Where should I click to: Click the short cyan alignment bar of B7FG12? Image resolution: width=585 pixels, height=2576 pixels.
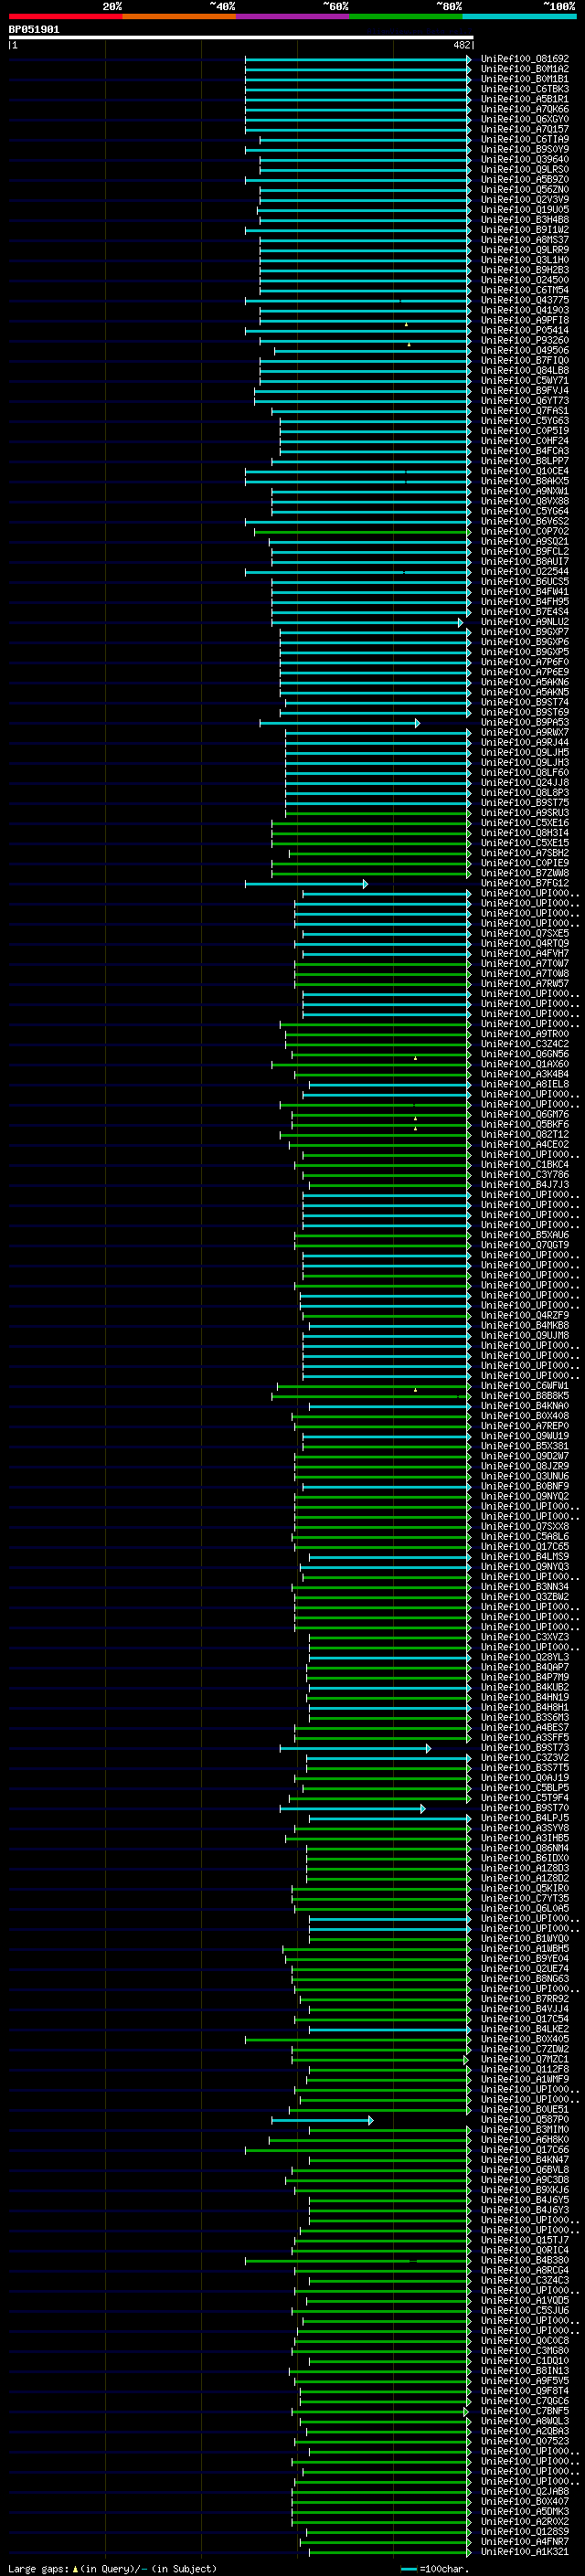[x=306, y=884]
